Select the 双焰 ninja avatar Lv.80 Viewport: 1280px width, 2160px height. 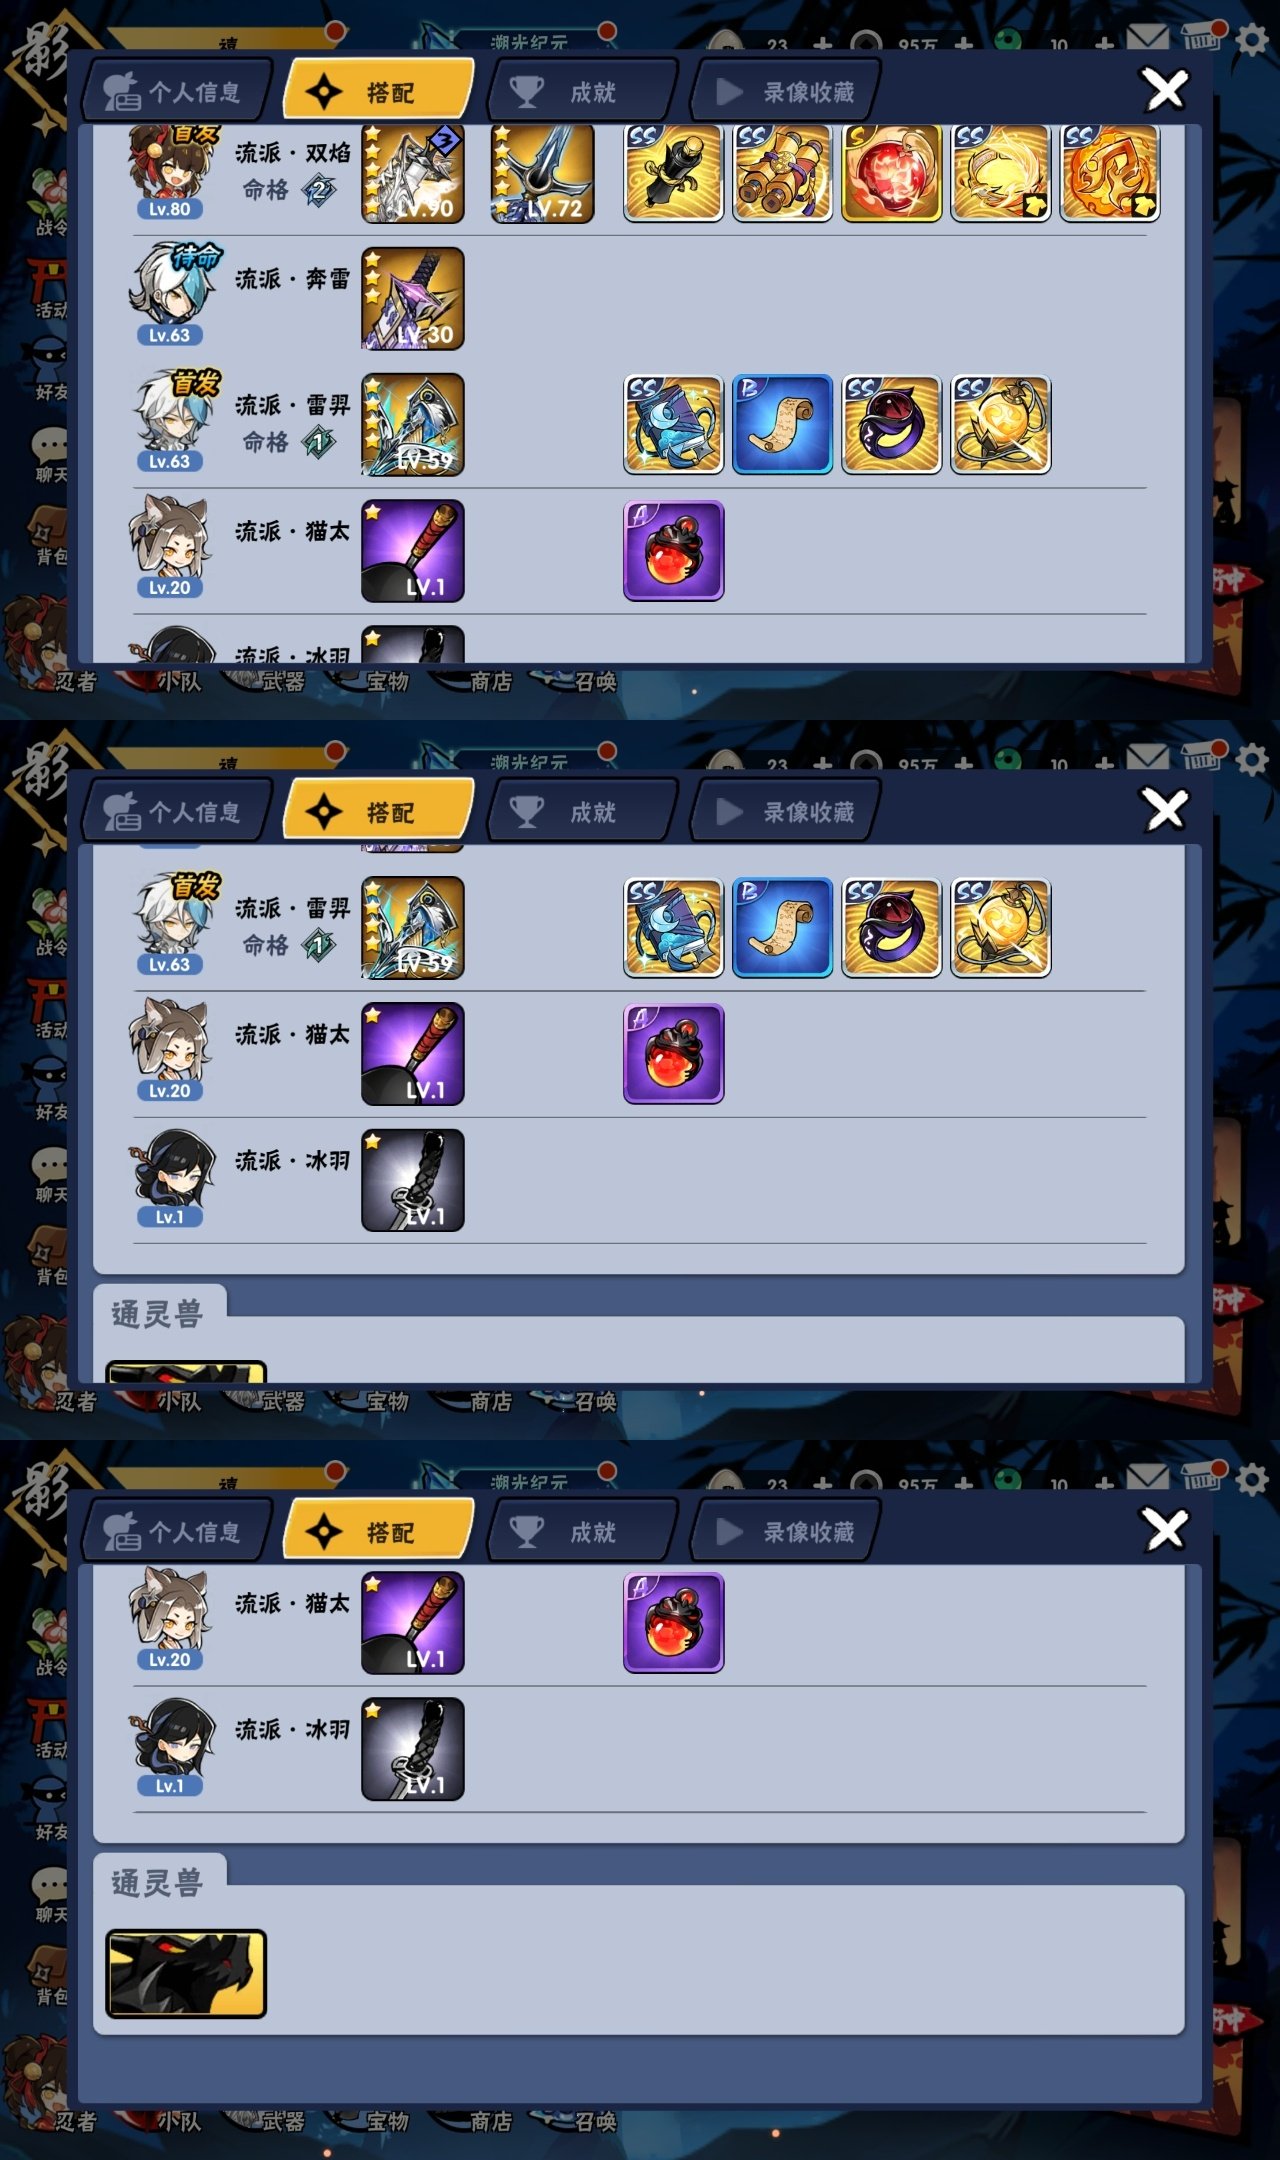[x=170, y=172]
